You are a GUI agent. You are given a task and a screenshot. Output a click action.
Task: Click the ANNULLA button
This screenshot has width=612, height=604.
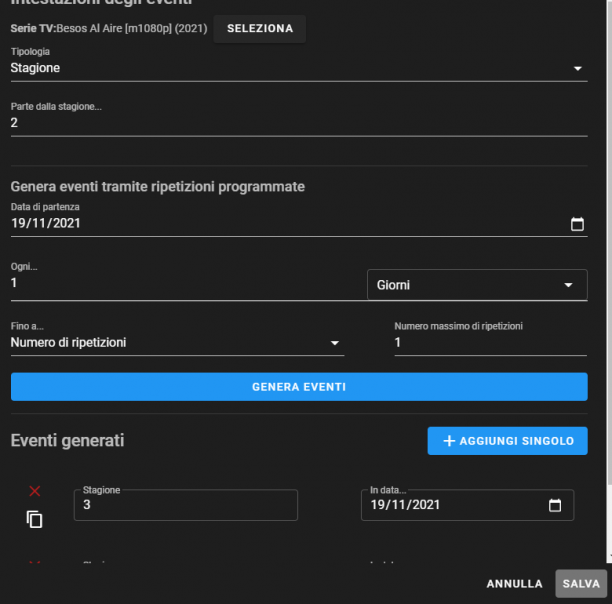click(514, 584)
